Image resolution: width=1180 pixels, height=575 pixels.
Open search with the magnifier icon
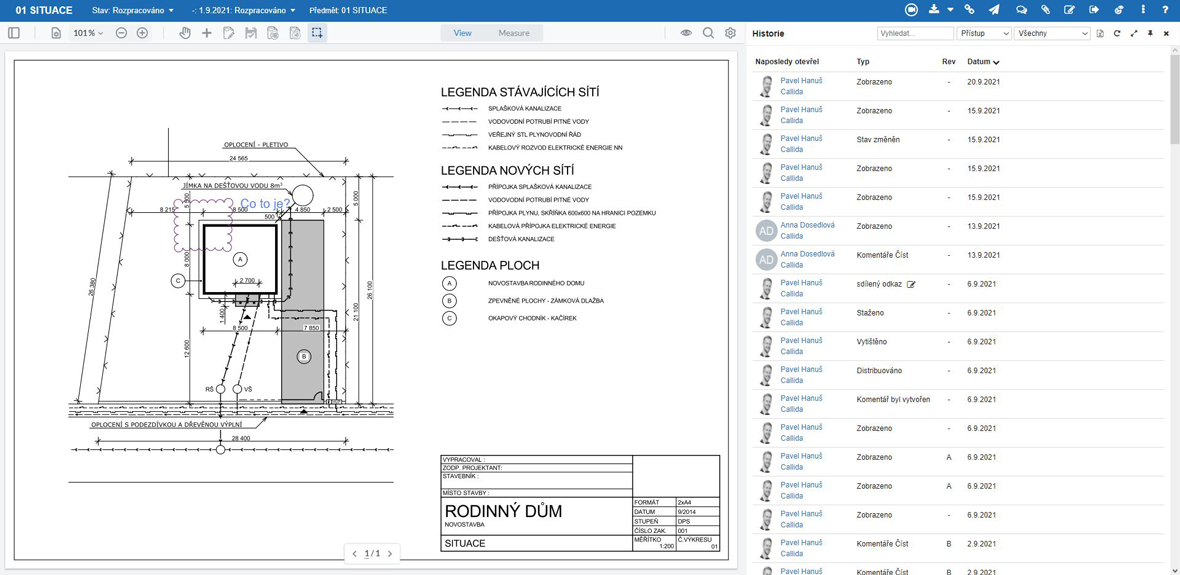coord(708,33)
